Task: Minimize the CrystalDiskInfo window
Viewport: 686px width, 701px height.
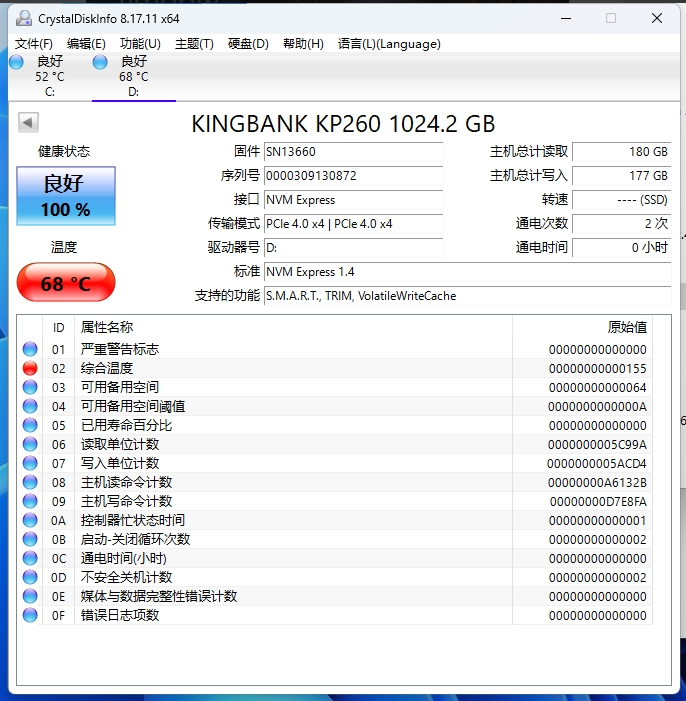Action: [566, 18]
